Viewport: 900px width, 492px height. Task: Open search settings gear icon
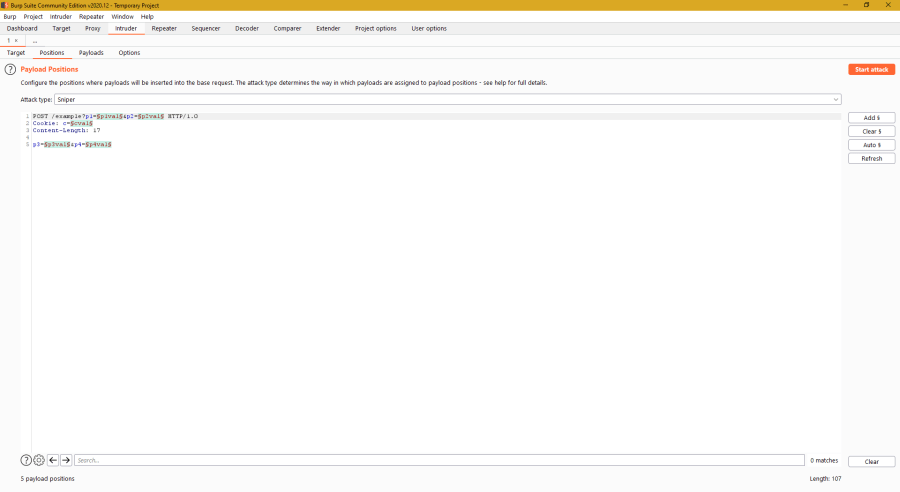tap(39, 460)
